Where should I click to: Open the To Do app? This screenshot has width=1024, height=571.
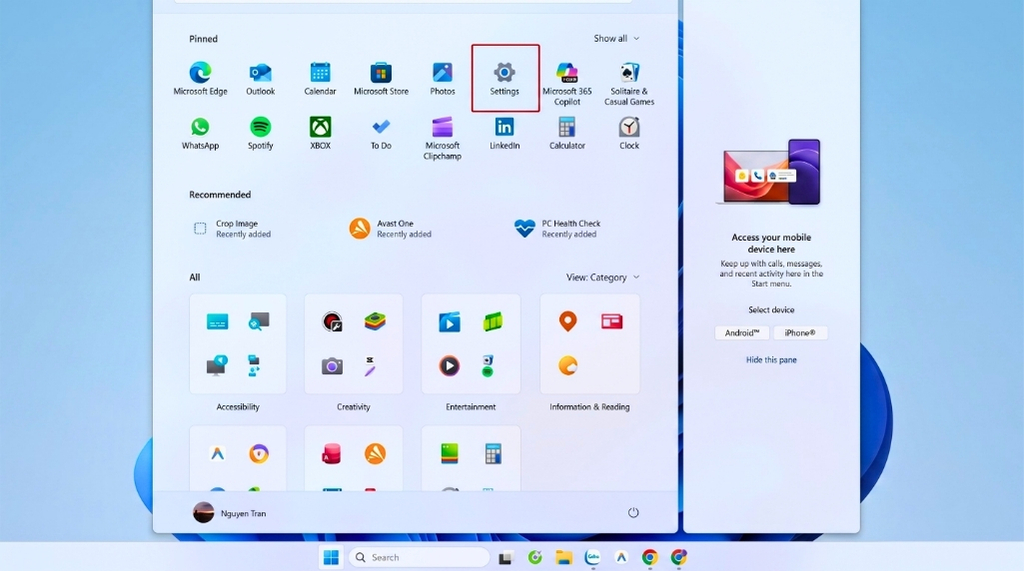coord(381,133)
